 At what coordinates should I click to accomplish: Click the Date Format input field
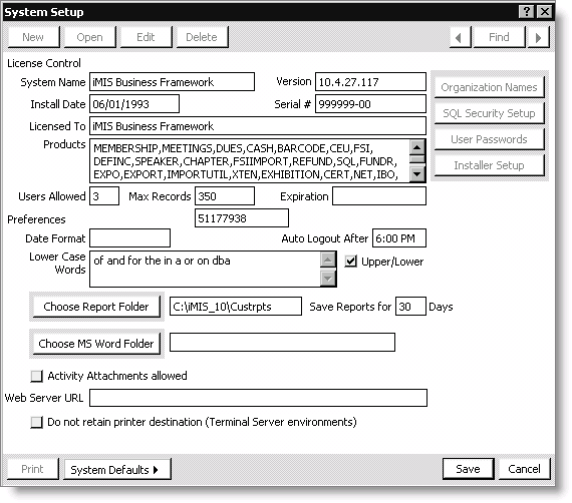(130, 238)
